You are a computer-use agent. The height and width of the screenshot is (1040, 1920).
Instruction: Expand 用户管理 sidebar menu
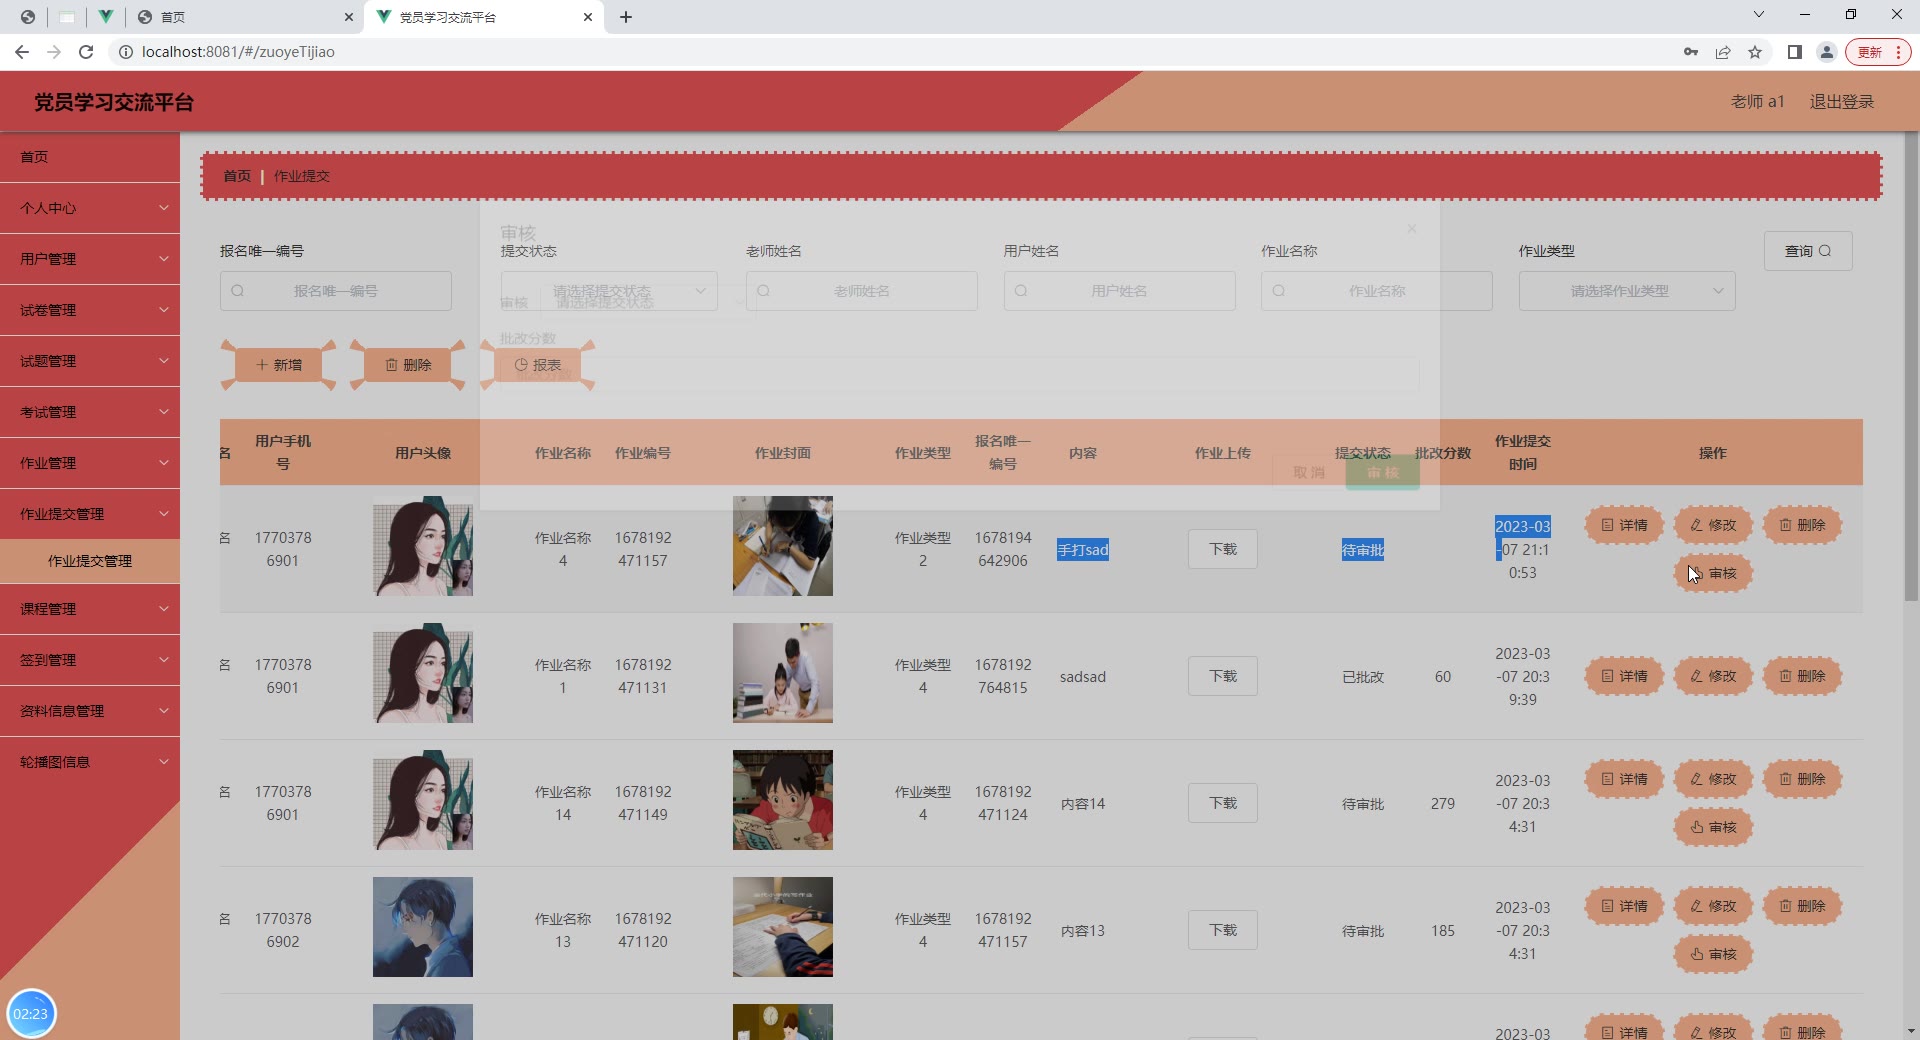point(90,259)
